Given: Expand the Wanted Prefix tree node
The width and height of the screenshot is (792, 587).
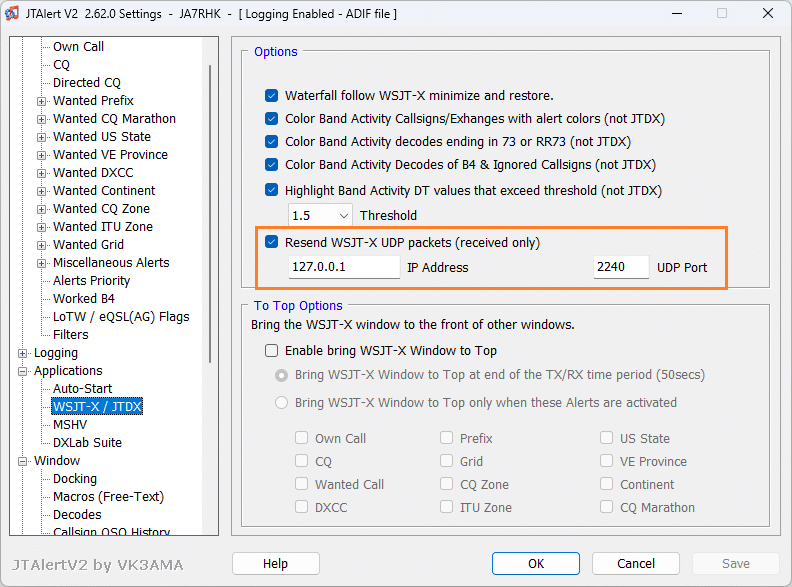Looking at the screenshot, I should pos(41,101).
